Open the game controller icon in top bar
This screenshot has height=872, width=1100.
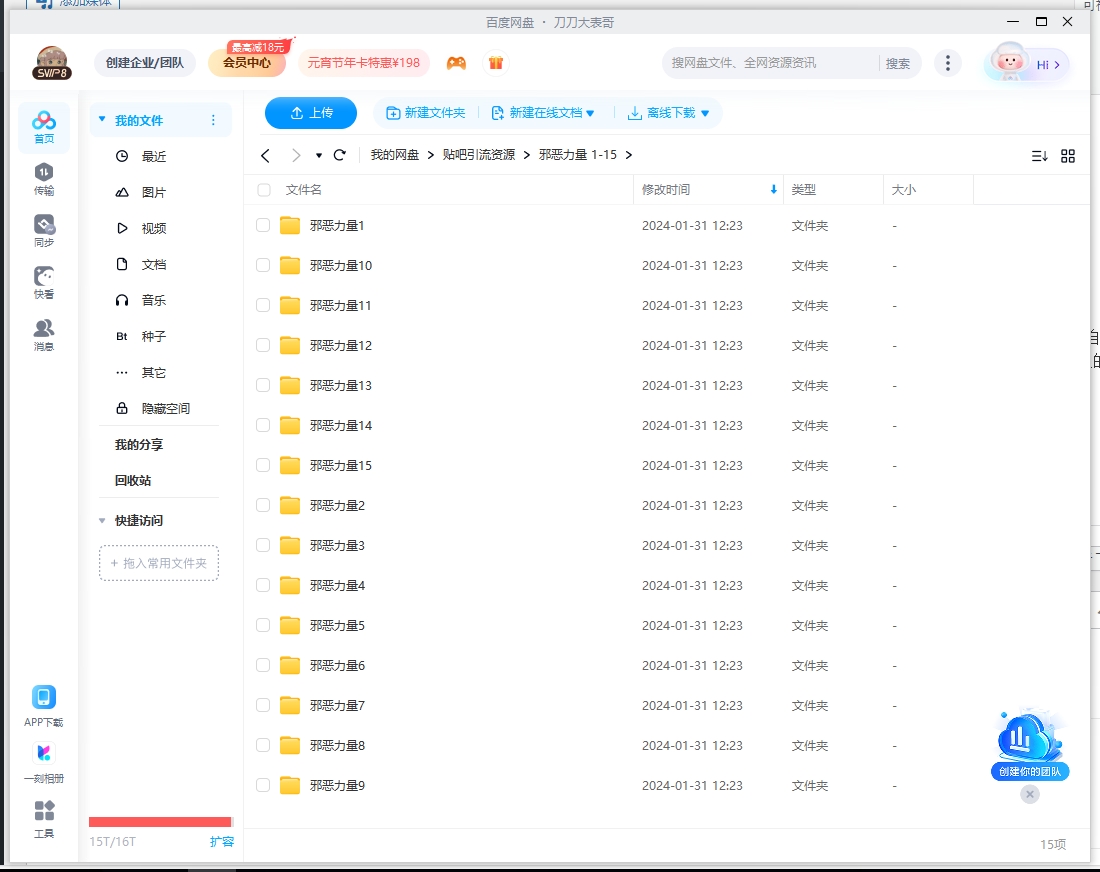(456, 62)
